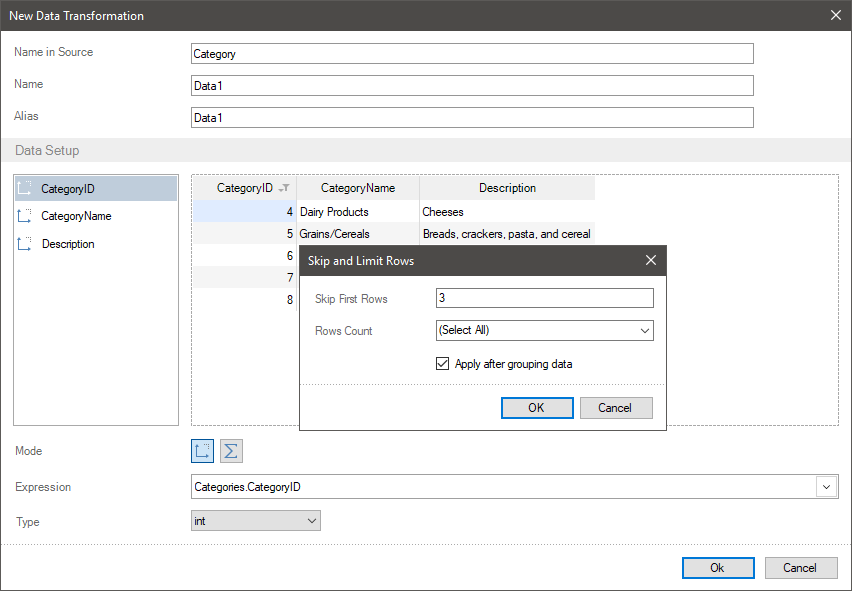Open the Rows Count dropdown
This screenshot has height=591, width=852.
[644, 330]
